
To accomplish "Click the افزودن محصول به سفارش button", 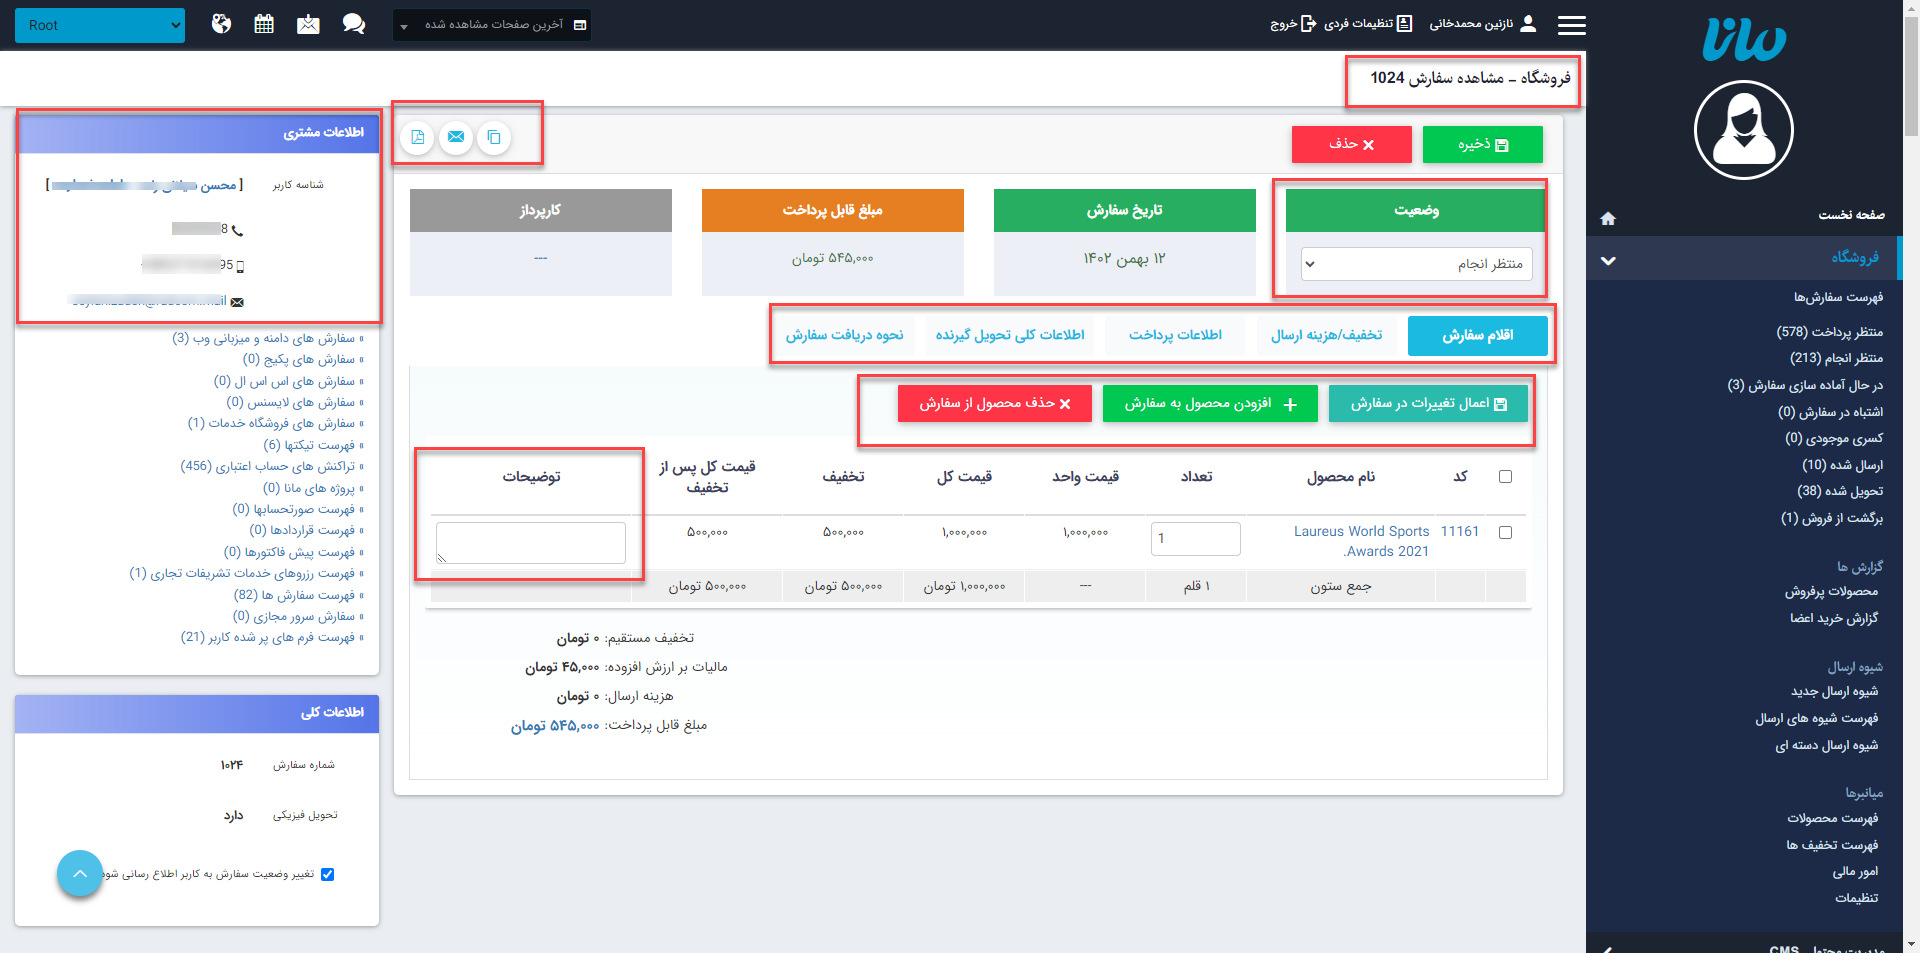I will [x=1210, y=404].
